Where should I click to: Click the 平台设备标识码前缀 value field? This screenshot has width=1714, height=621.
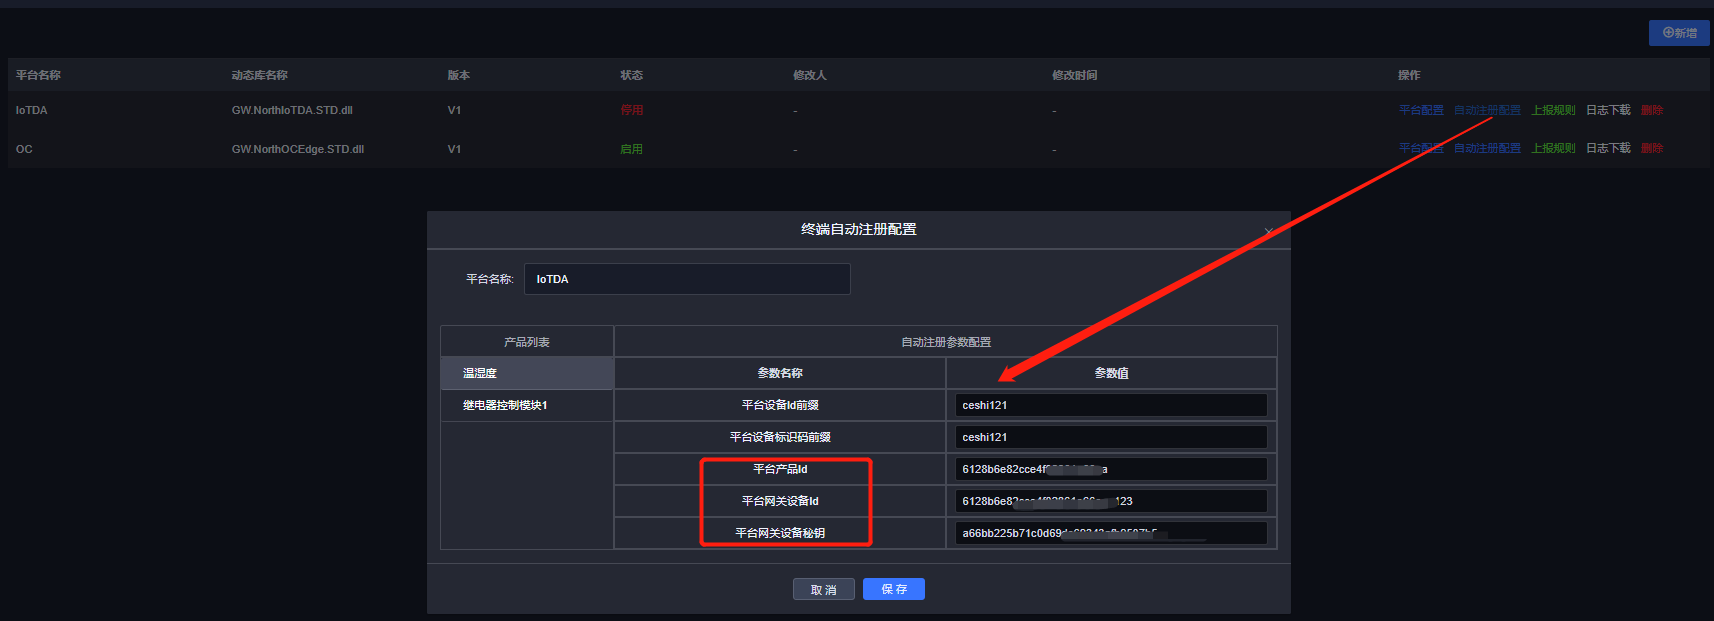click(x=1111, y=437)
